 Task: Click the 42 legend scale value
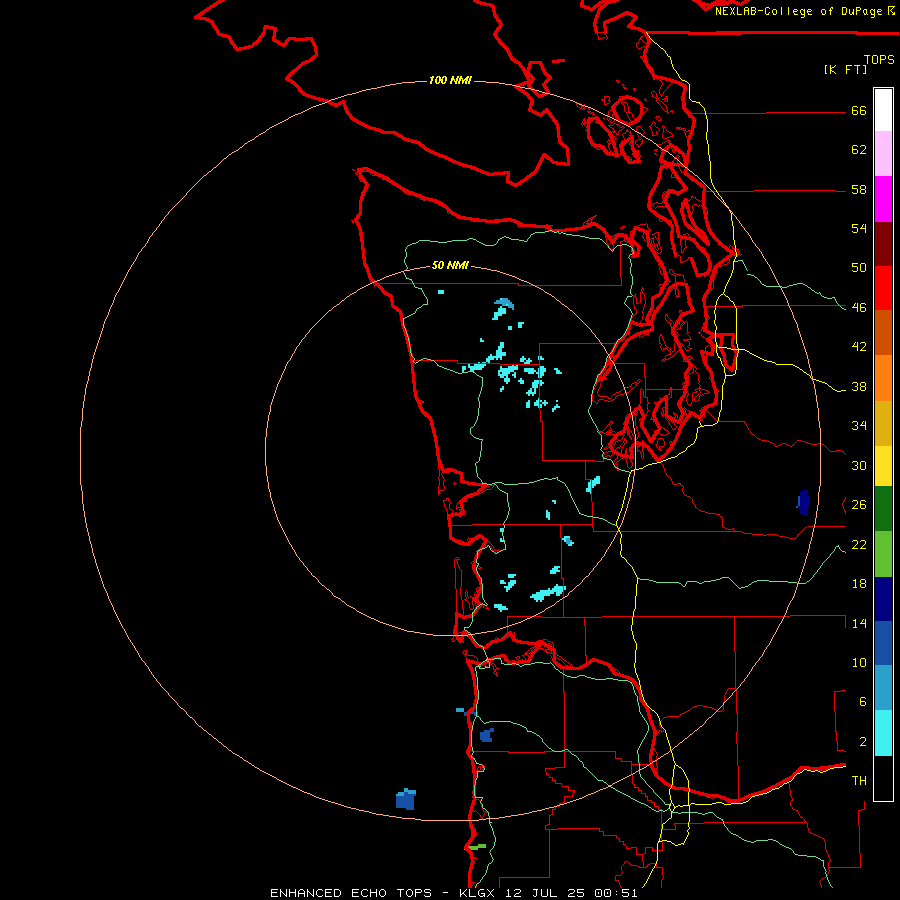click(x=859, y=347)
